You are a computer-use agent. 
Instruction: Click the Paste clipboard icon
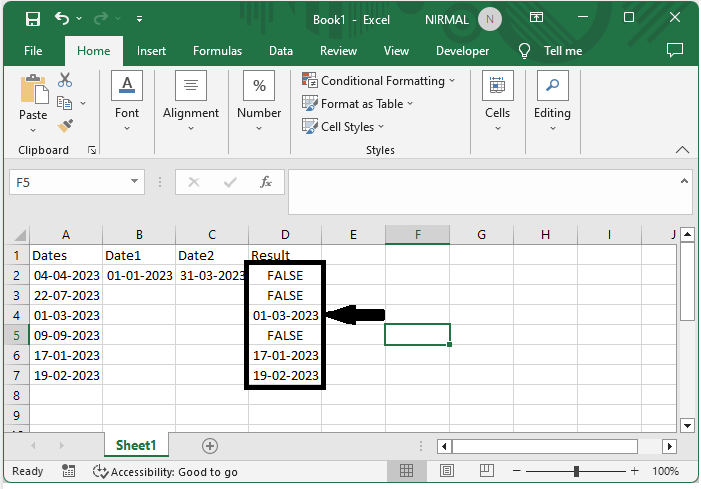click(34, 89)
